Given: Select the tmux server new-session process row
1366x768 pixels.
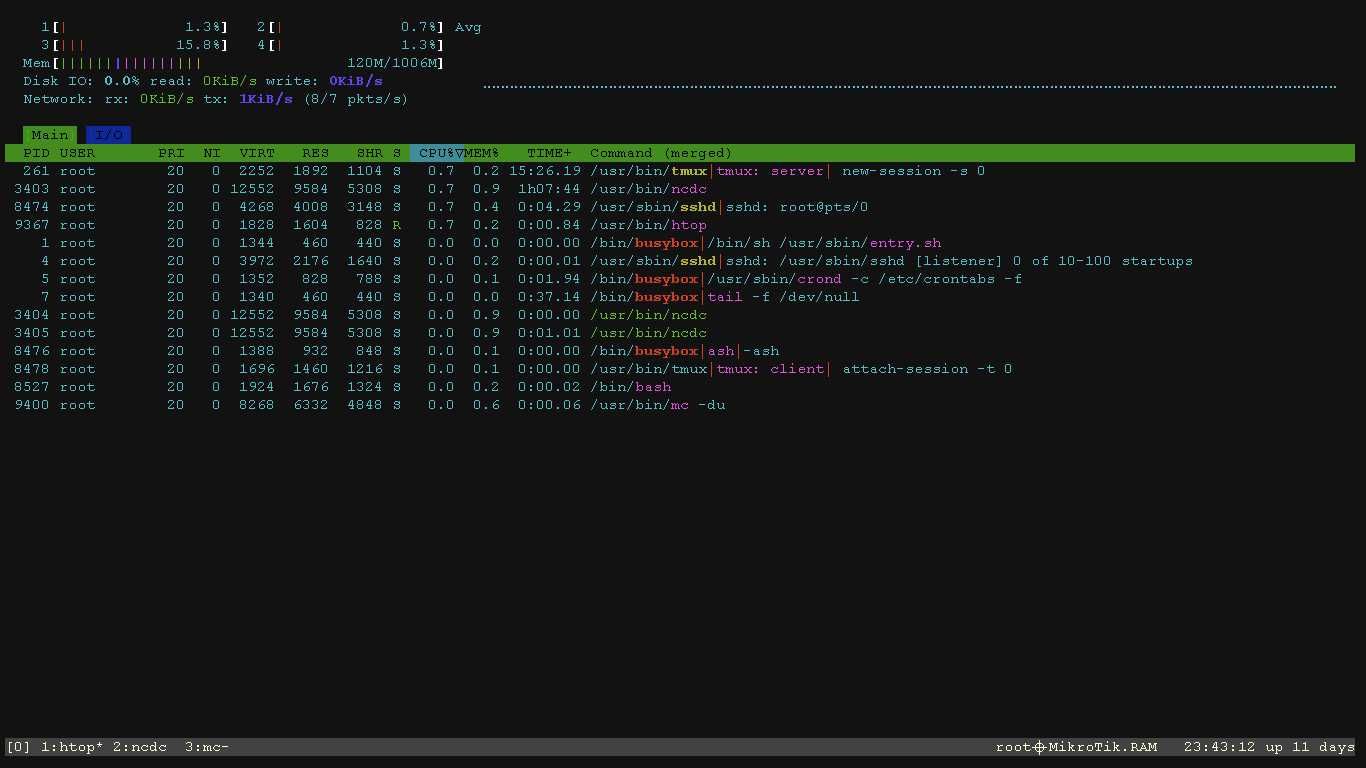Looking at the screenshot, I should (680, 171).
